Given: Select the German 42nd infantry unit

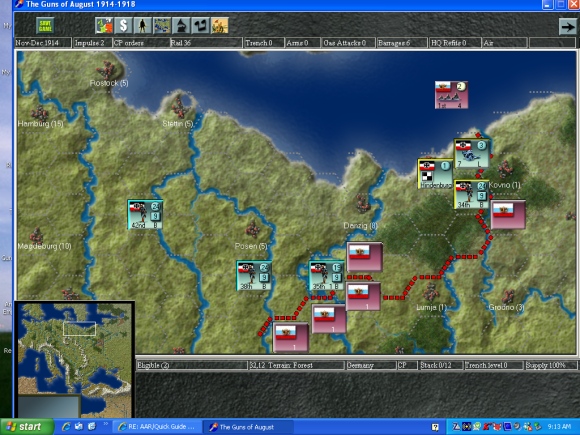Looking at the screenshot, I should [x=145, y=215].
